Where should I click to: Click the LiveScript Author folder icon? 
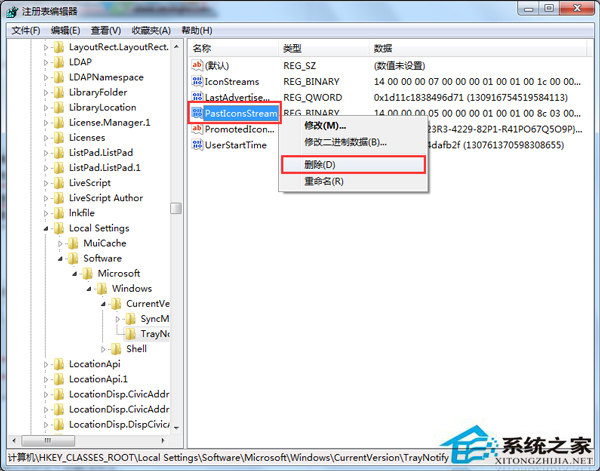[x=59, y=198]
